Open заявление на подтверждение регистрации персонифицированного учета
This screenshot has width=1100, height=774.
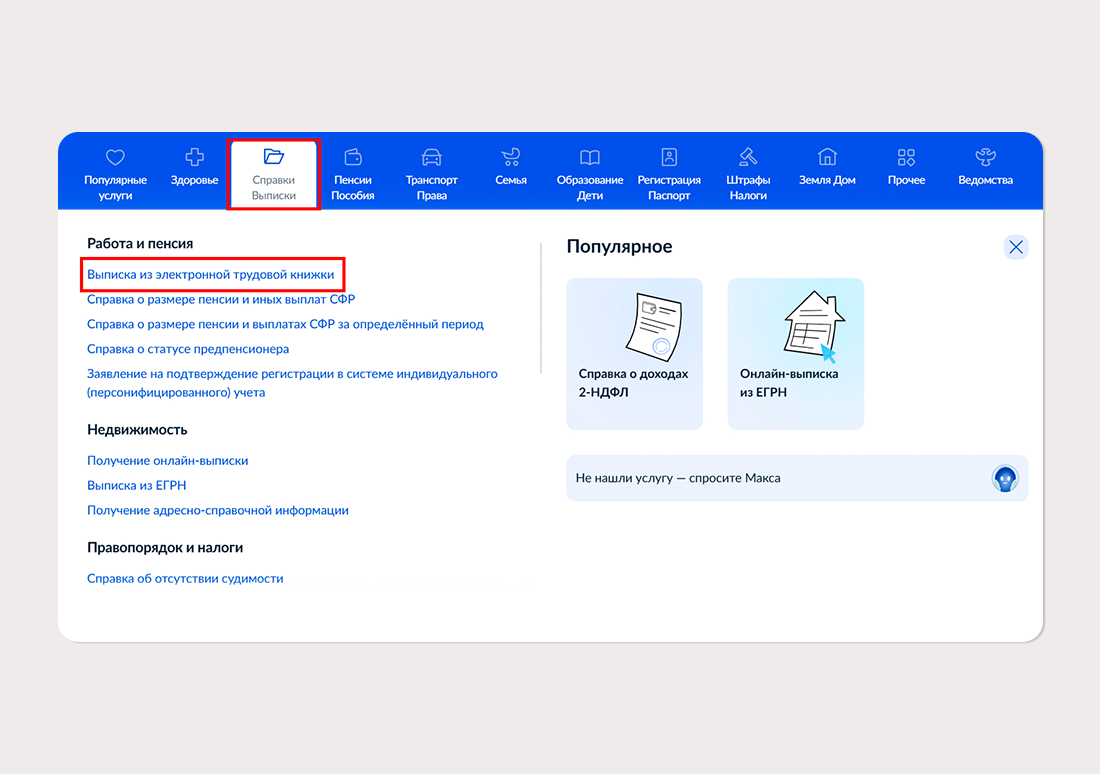point(293,383)
